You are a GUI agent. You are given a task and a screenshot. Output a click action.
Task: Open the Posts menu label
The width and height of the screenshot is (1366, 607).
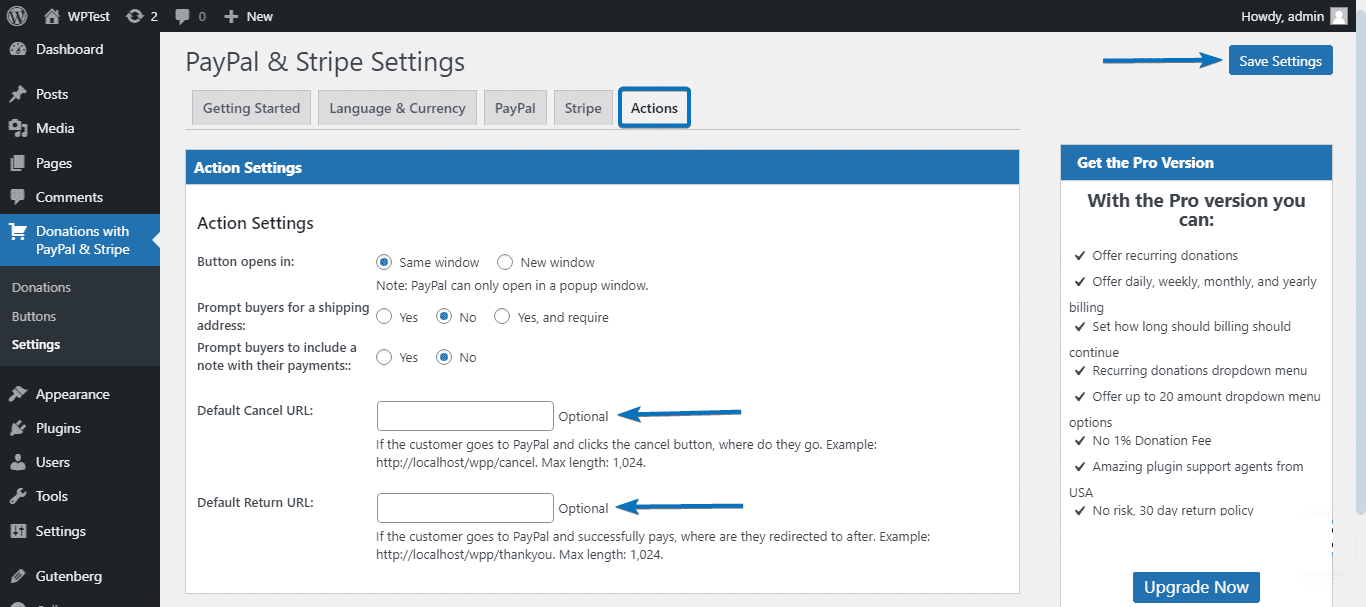tap(52, 94)
